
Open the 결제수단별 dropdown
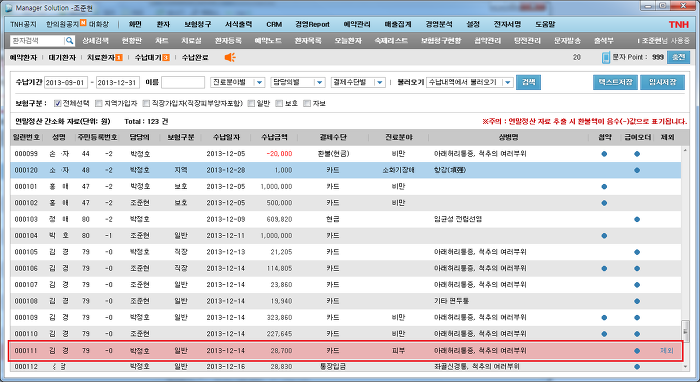(x=358, y=82)
